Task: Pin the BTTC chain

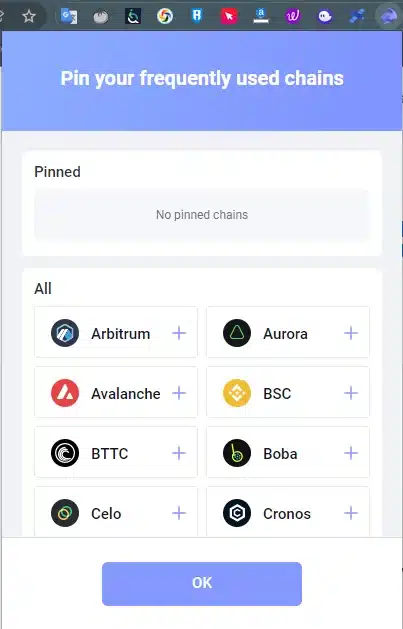Action: click(179, 453)
